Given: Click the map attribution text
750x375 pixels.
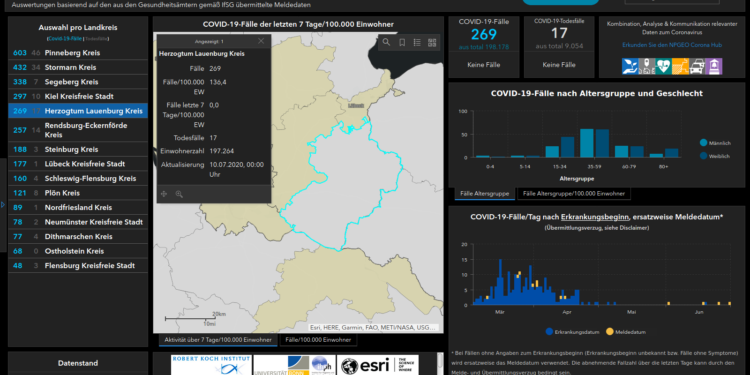Looking at the screenshot, I should [374, 328].
